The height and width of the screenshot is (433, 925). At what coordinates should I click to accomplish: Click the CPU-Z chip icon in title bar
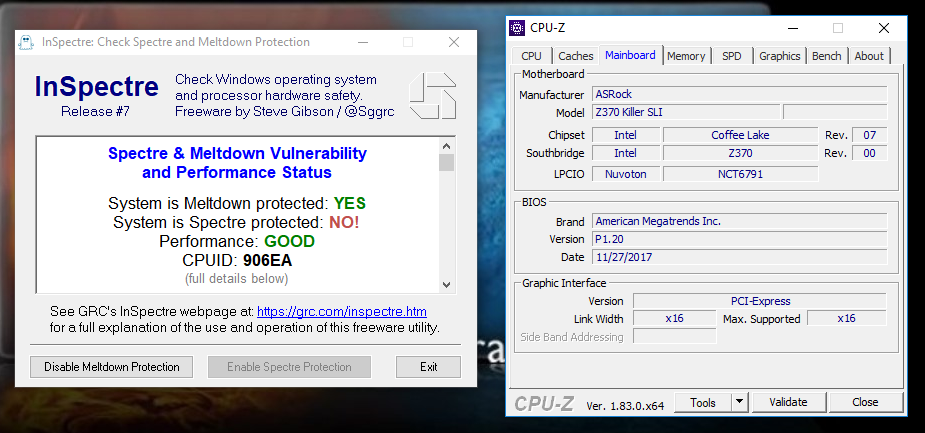point(517,28)
